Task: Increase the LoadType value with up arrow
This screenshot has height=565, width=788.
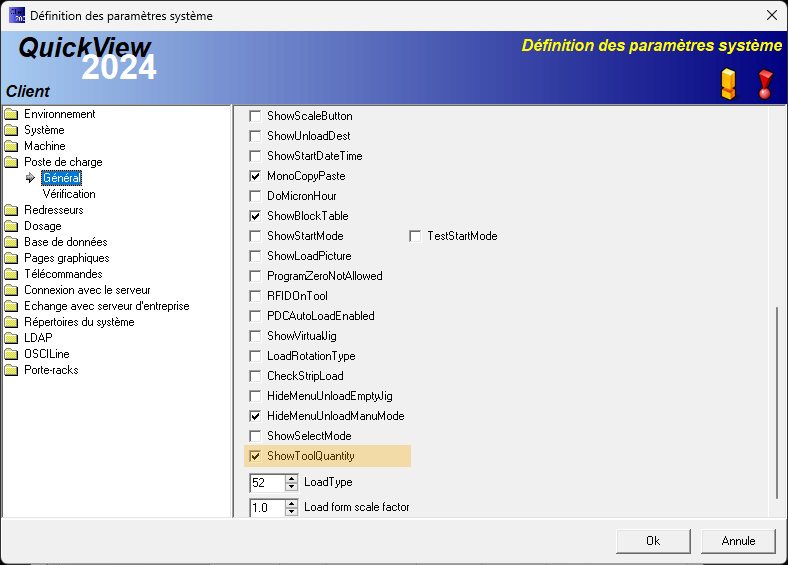Action: pos(291,479)
